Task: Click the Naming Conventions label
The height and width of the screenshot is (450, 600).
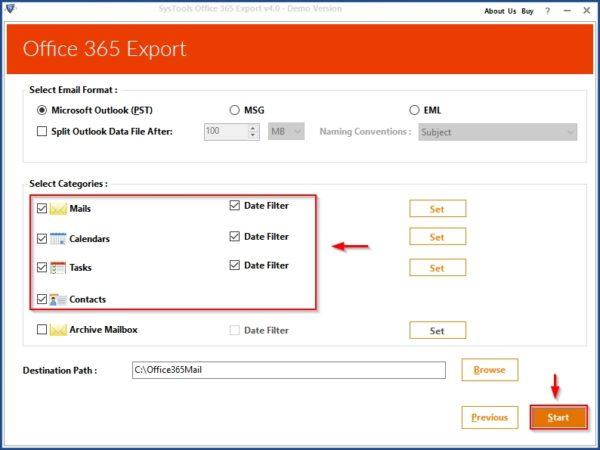Action: pyautogui.click(x=365, y=132)
